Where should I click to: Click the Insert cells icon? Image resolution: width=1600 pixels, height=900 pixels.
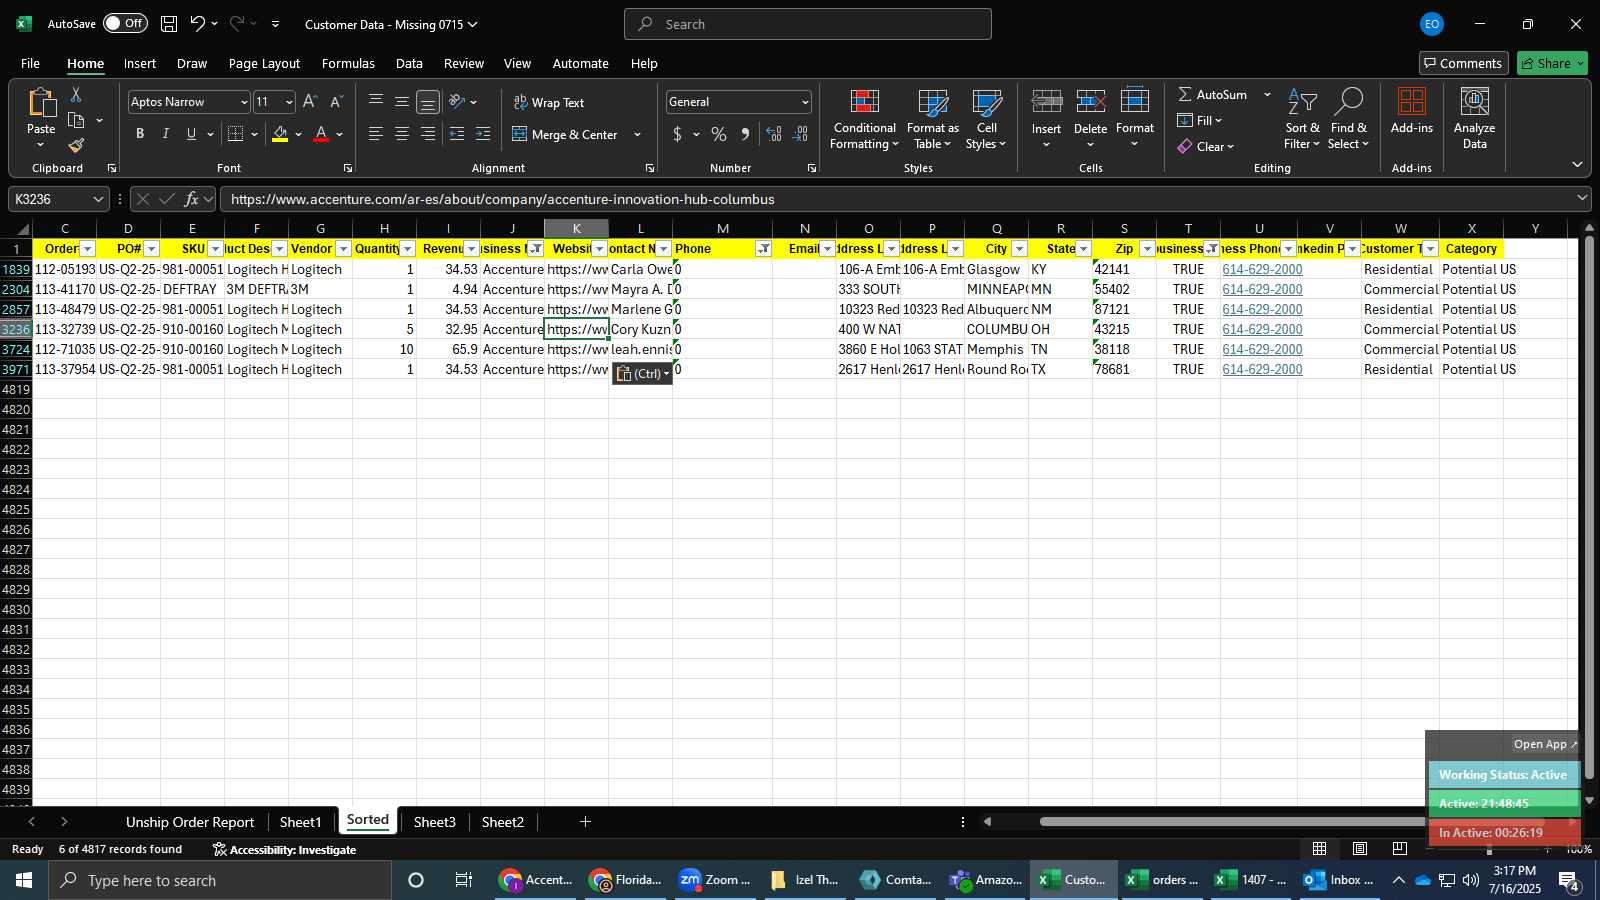pyautogui.click(x=1047, y=102)
